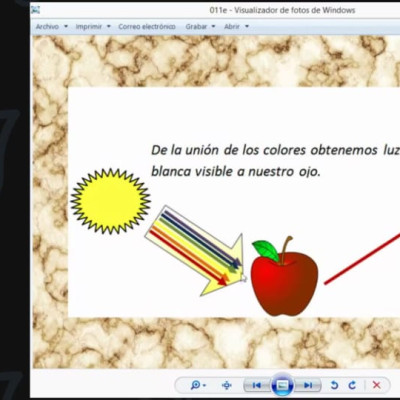Expand the zoom magnifier dropdown arrow

pyautogui.click(x=204, y=386)
